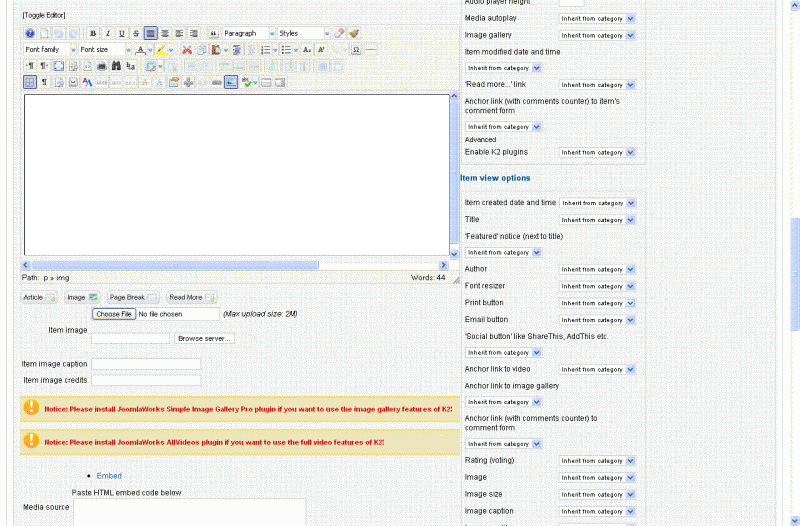The height and width of the screenshot is (526, 800).
Task: Click the print icon
Action: click(102, 66)
